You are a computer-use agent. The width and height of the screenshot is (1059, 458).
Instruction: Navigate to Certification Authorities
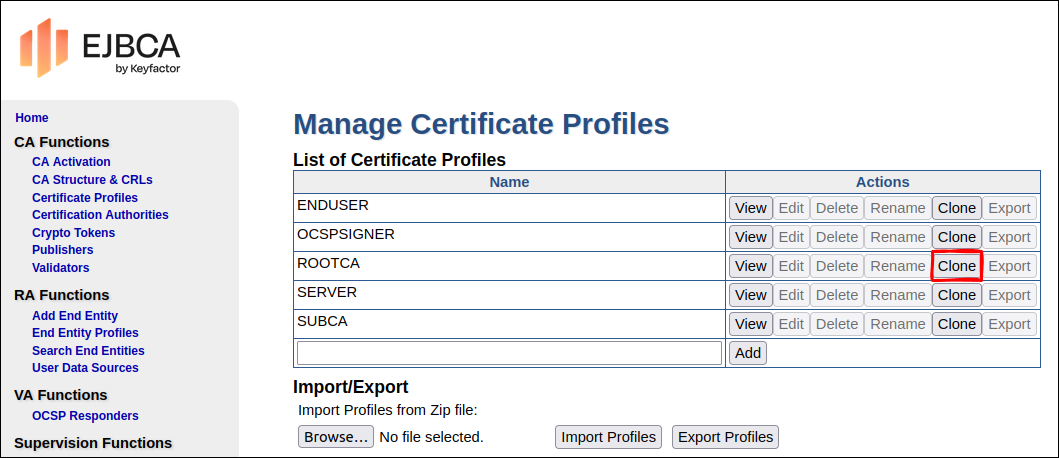tap(100, 215)
